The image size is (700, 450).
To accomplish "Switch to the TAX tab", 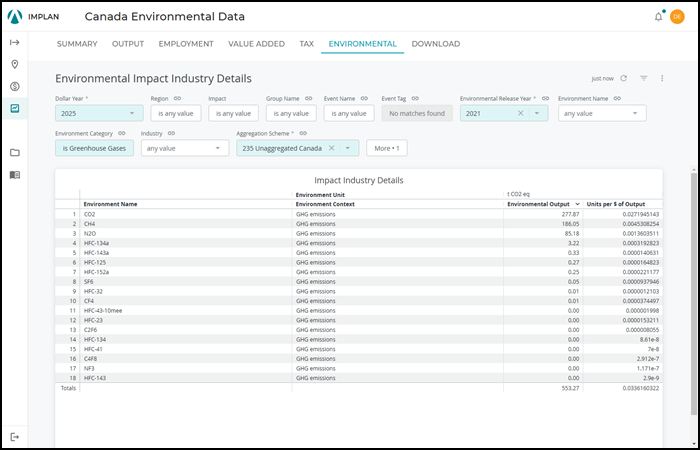I will click(x=307, y=44).
